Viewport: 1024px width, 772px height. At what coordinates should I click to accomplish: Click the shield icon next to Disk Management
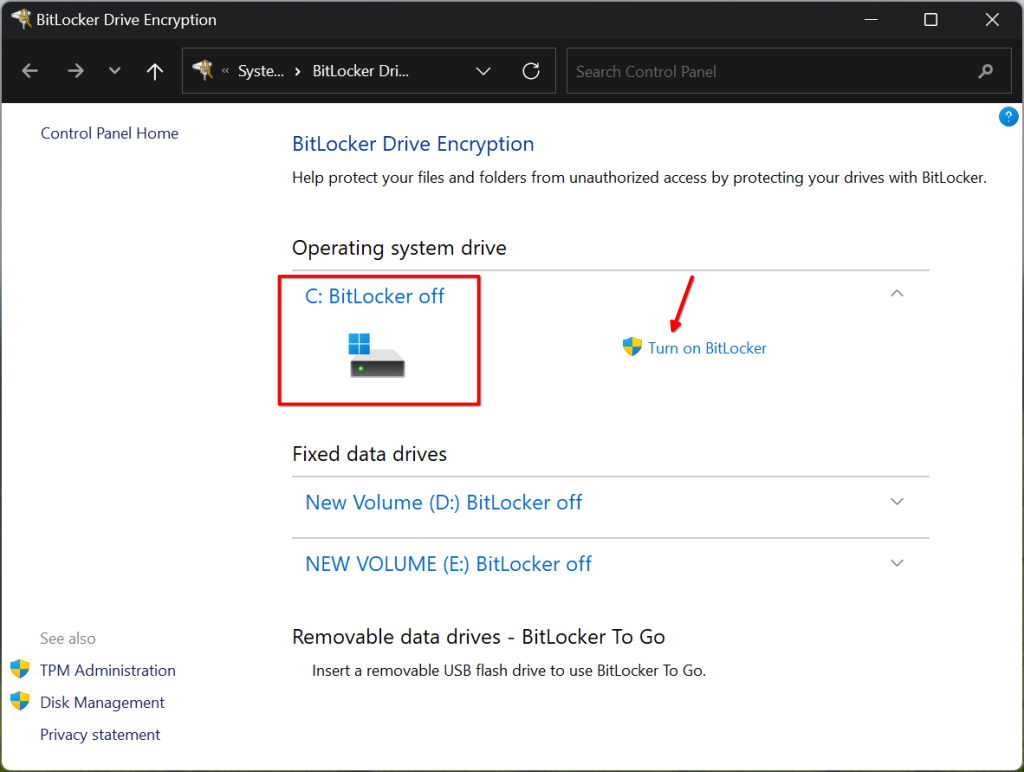20,701
